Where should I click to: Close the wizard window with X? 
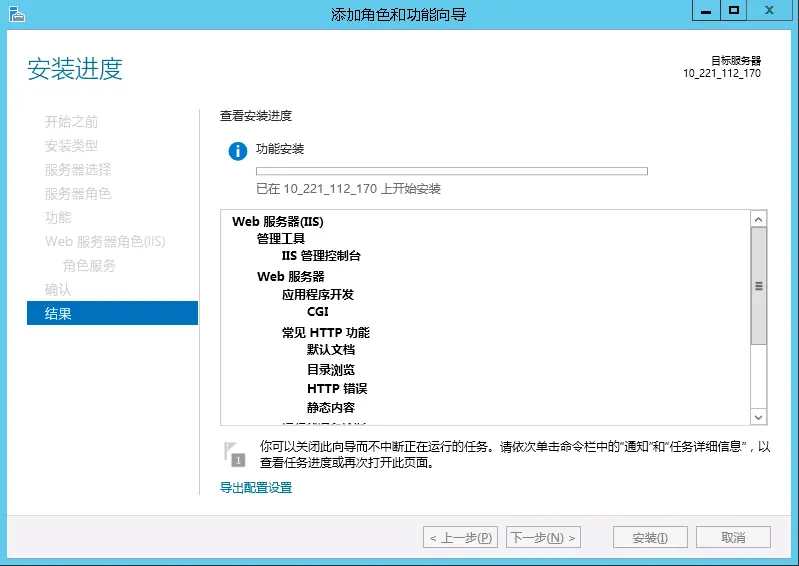769,11
